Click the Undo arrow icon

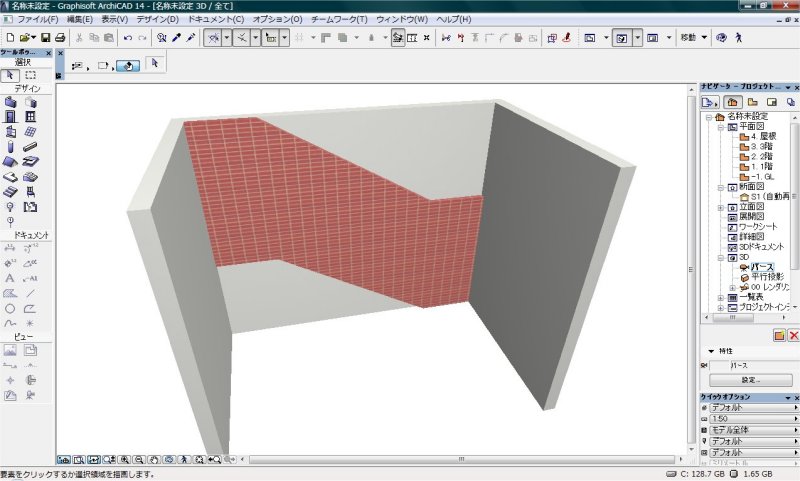pos(128,38)
